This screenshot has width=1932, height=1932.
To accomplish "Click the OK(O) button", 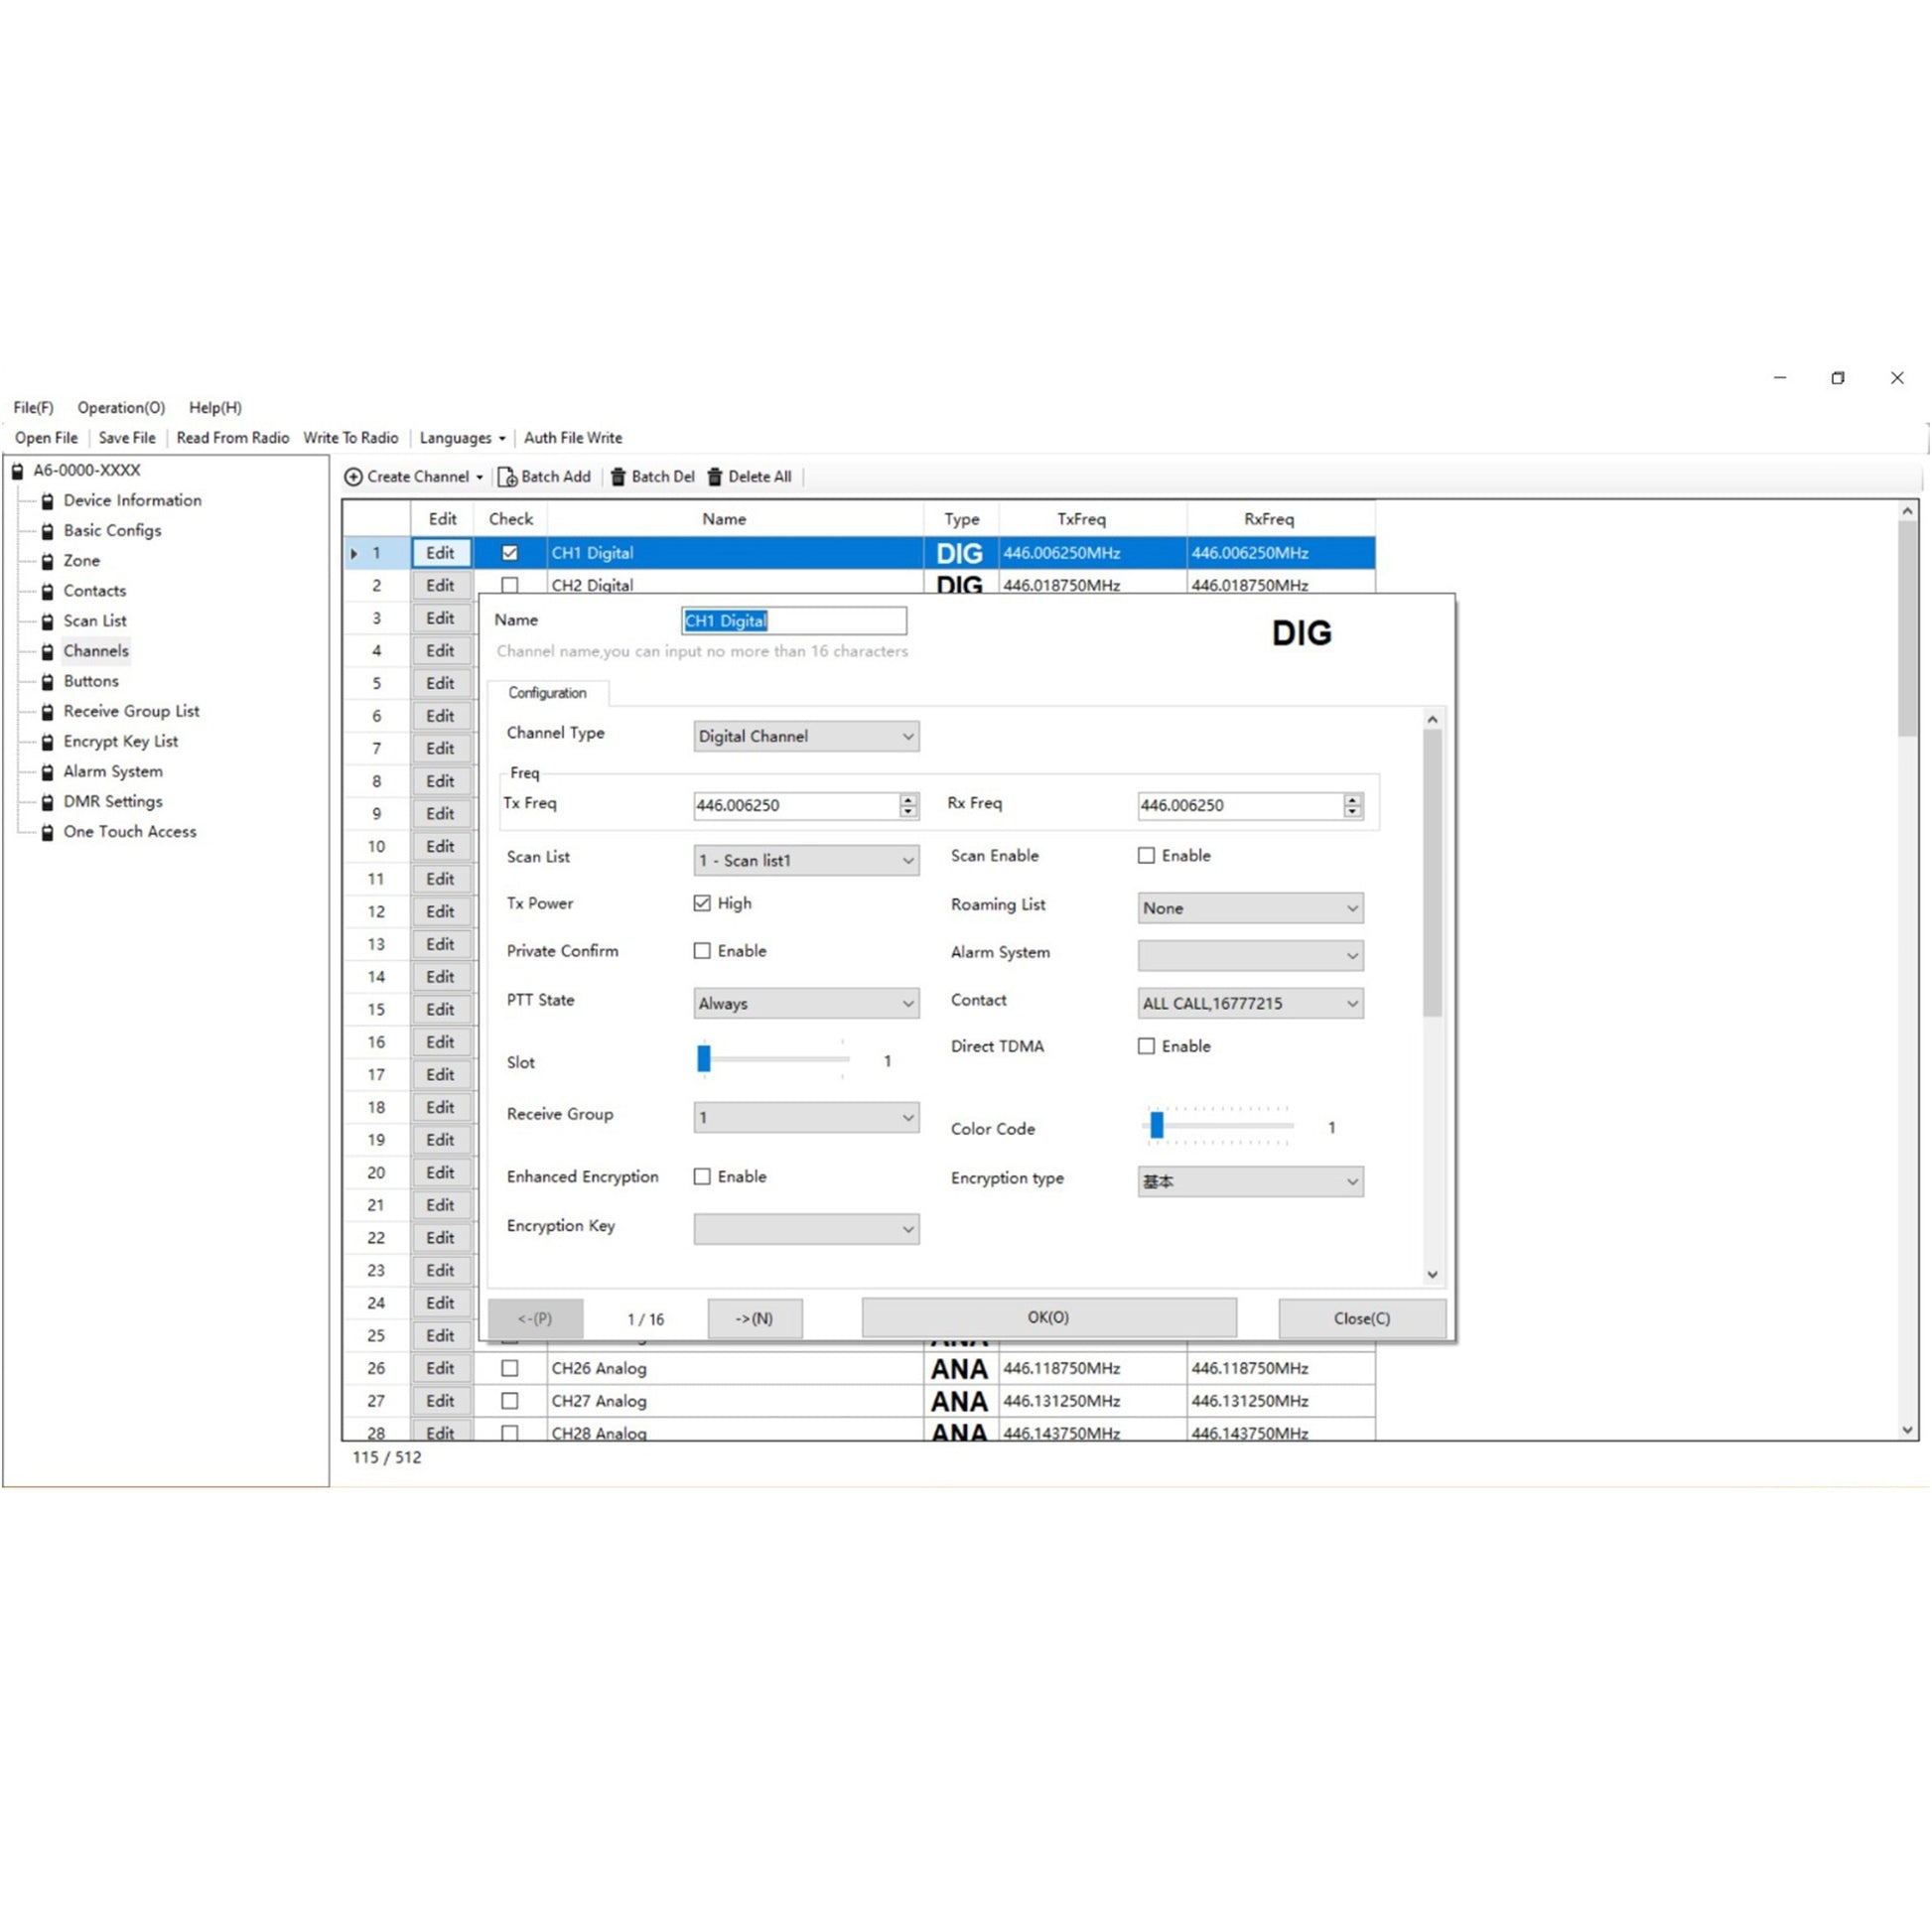I will (x=1048, y=1317).
